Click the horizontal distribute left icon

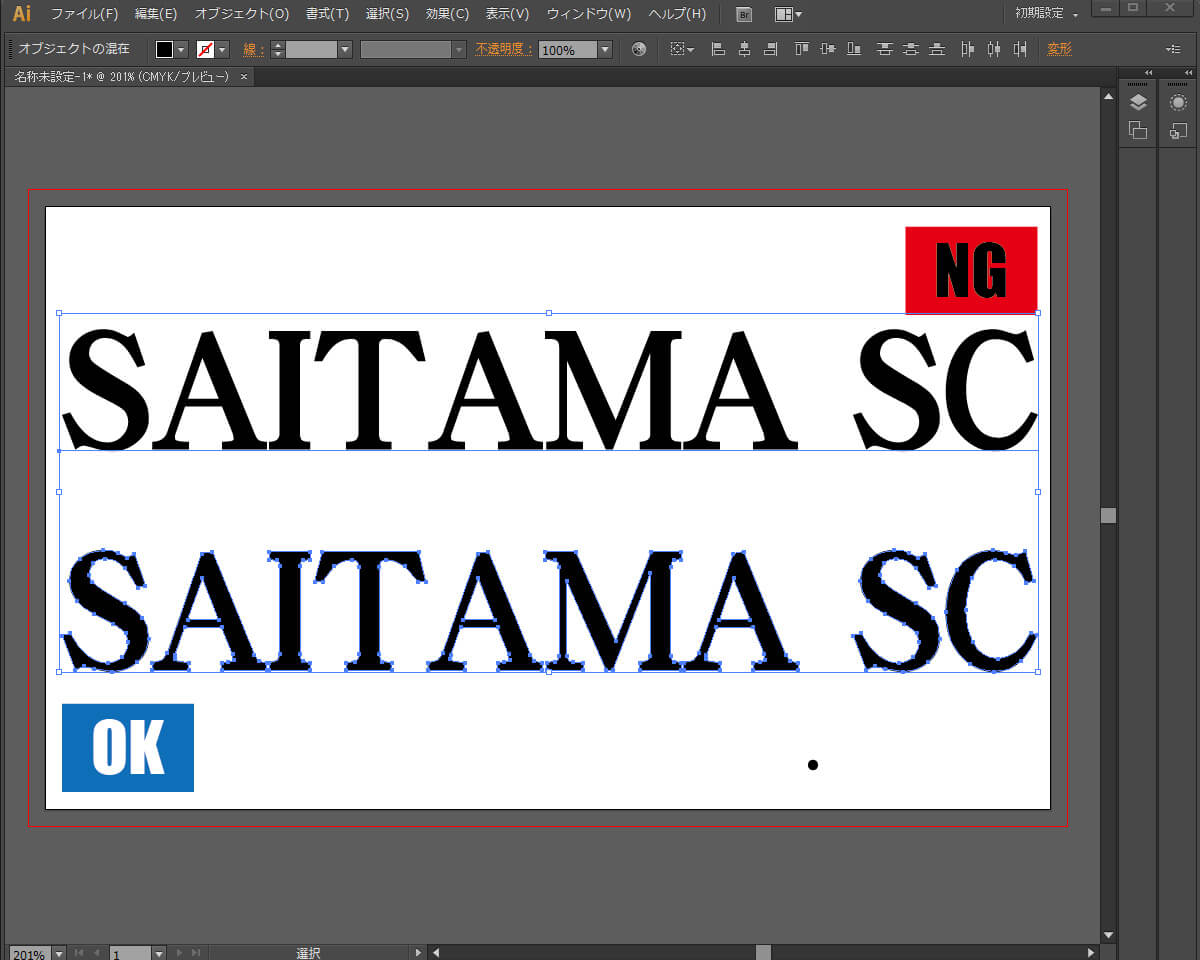968,49
